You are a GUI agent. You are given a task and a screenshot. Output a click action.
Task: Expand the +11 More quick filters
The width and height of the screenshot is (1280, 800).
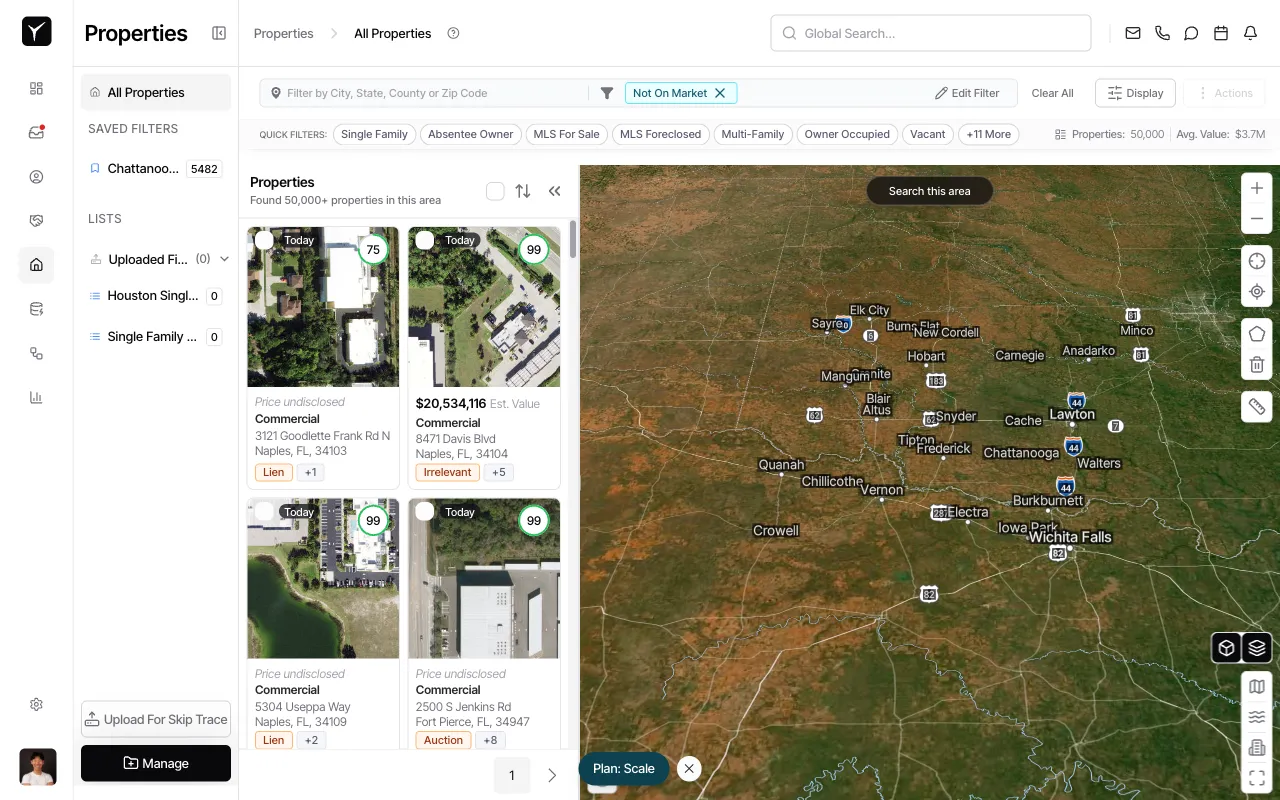[x=988, y=134]
